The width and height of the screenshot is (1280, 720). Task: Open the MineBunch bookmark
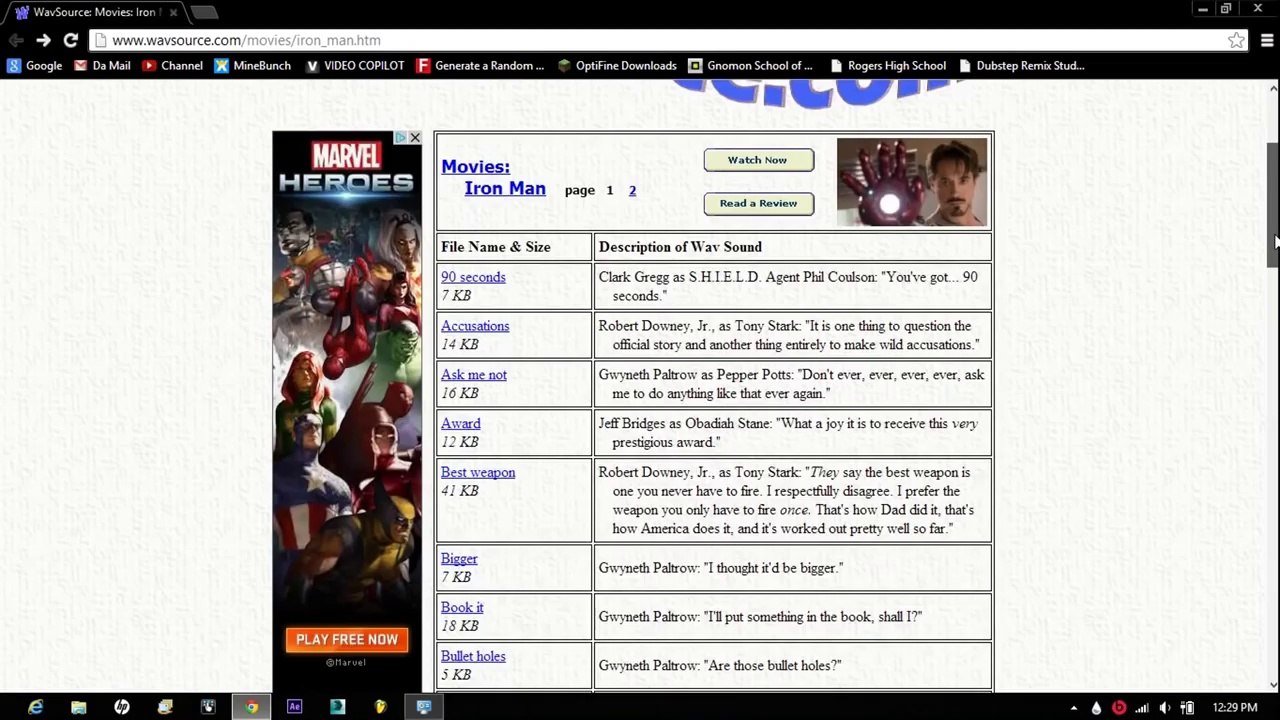[253, 66]
